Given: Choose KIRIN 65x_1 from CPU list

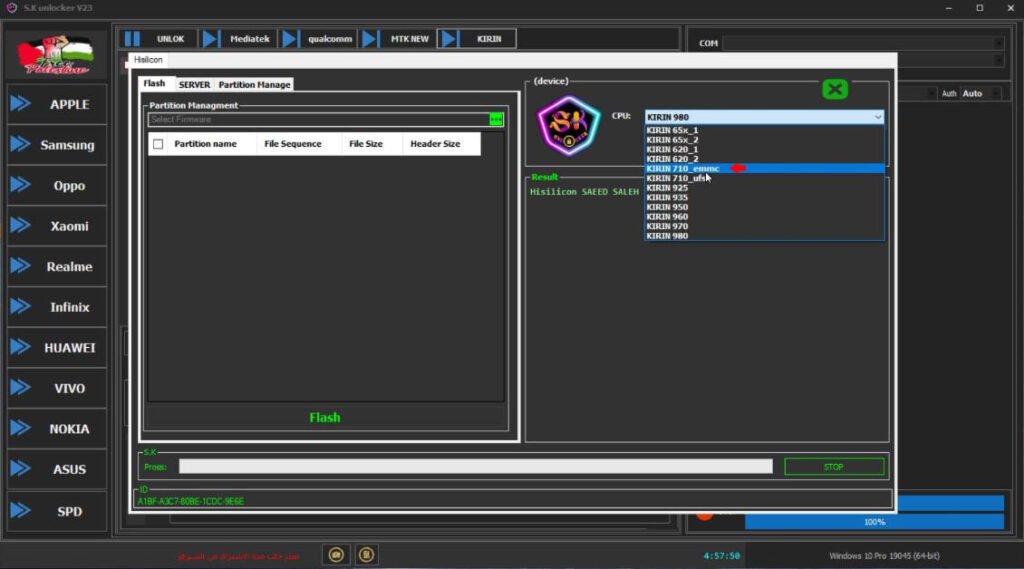Looking at the screenshot, I should tap(764, 130).
